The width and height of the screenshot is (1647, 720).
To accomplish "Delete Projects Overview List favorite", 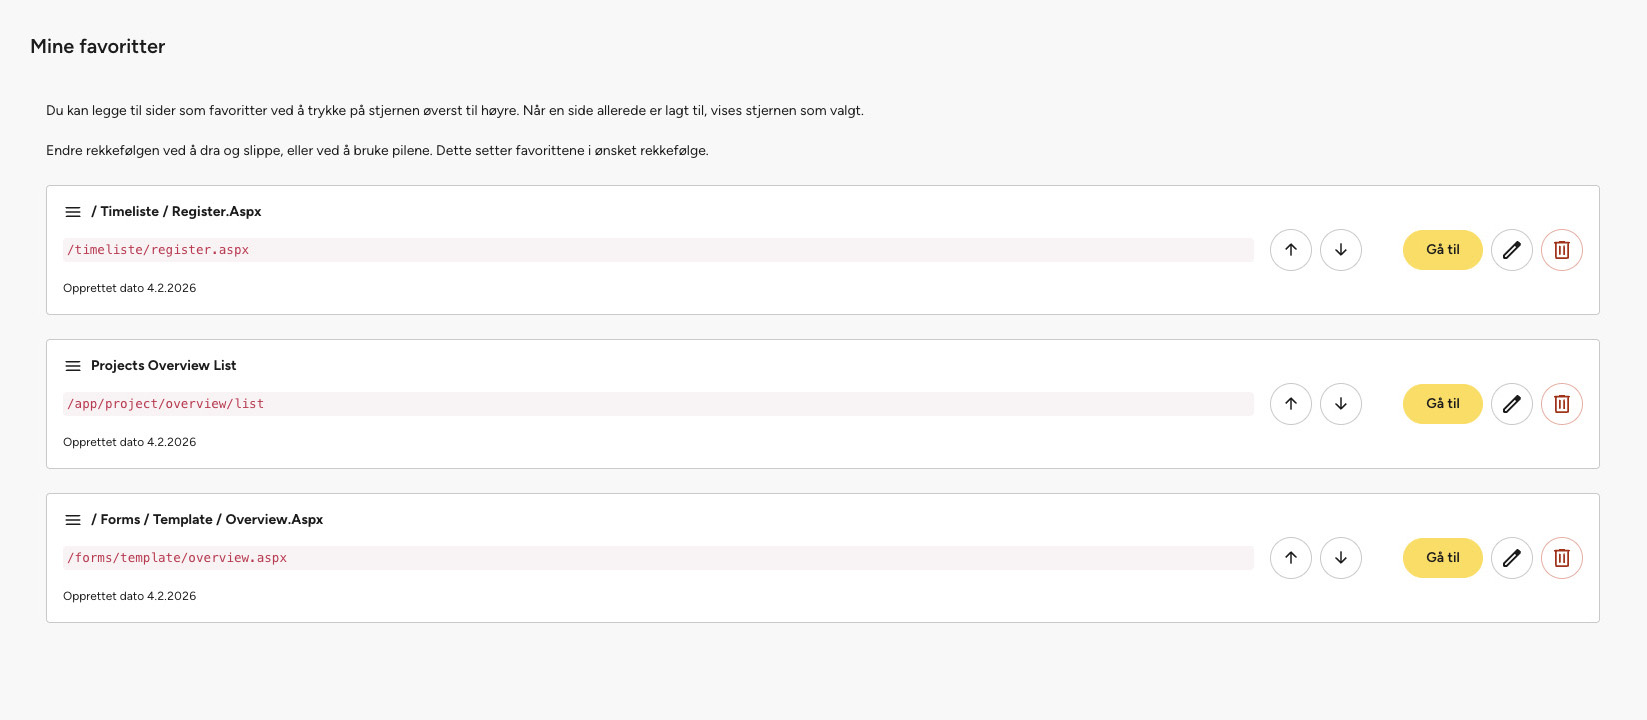I will [1561, 404].
